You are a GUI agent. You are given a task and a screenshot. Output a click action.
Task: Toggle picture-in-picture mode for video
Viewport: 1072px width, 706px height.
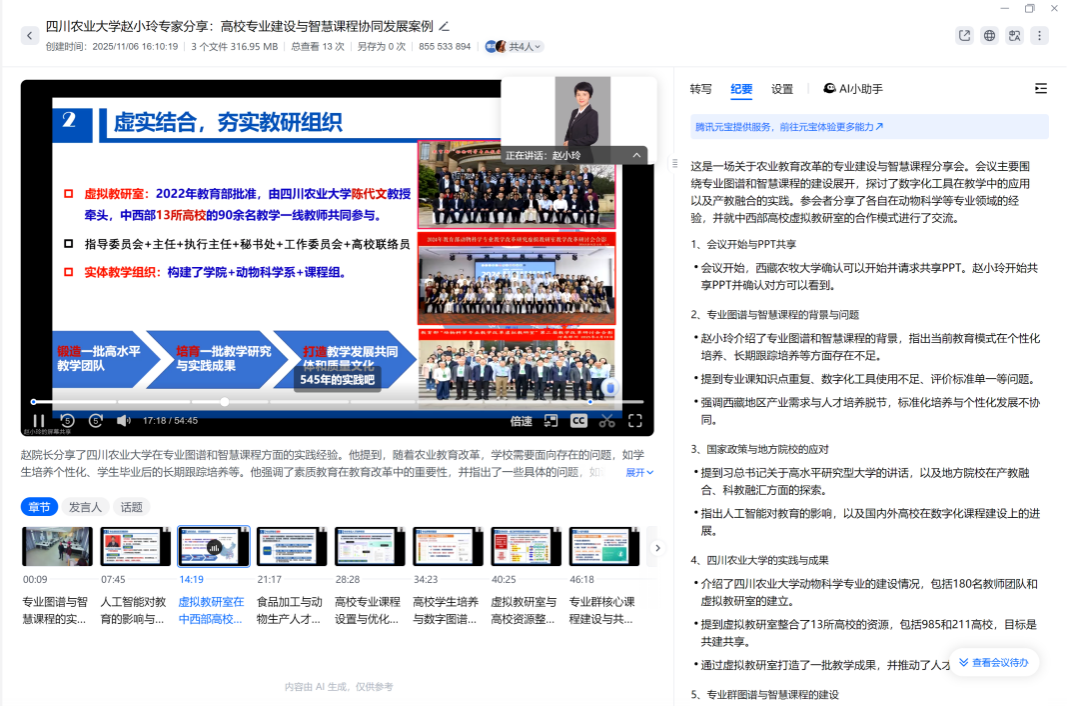click(x=551, y=421)
